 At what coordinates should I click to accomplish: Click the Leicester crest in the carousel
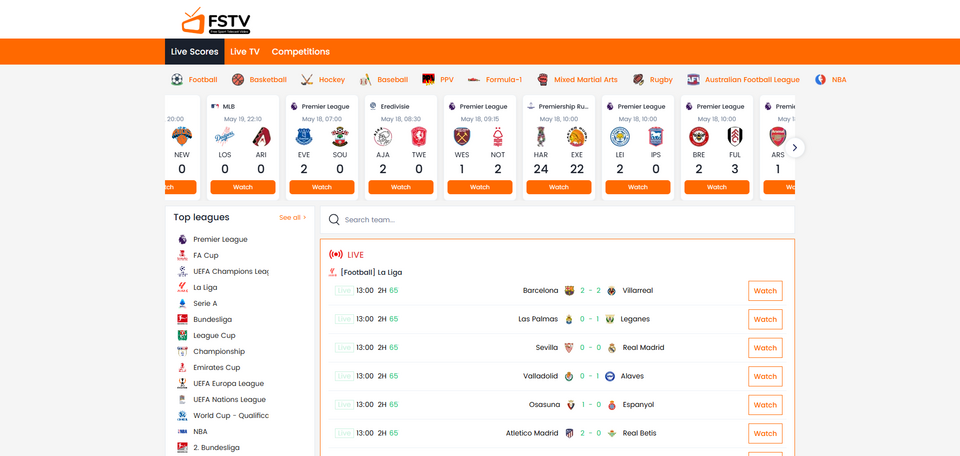coord(620,136)
